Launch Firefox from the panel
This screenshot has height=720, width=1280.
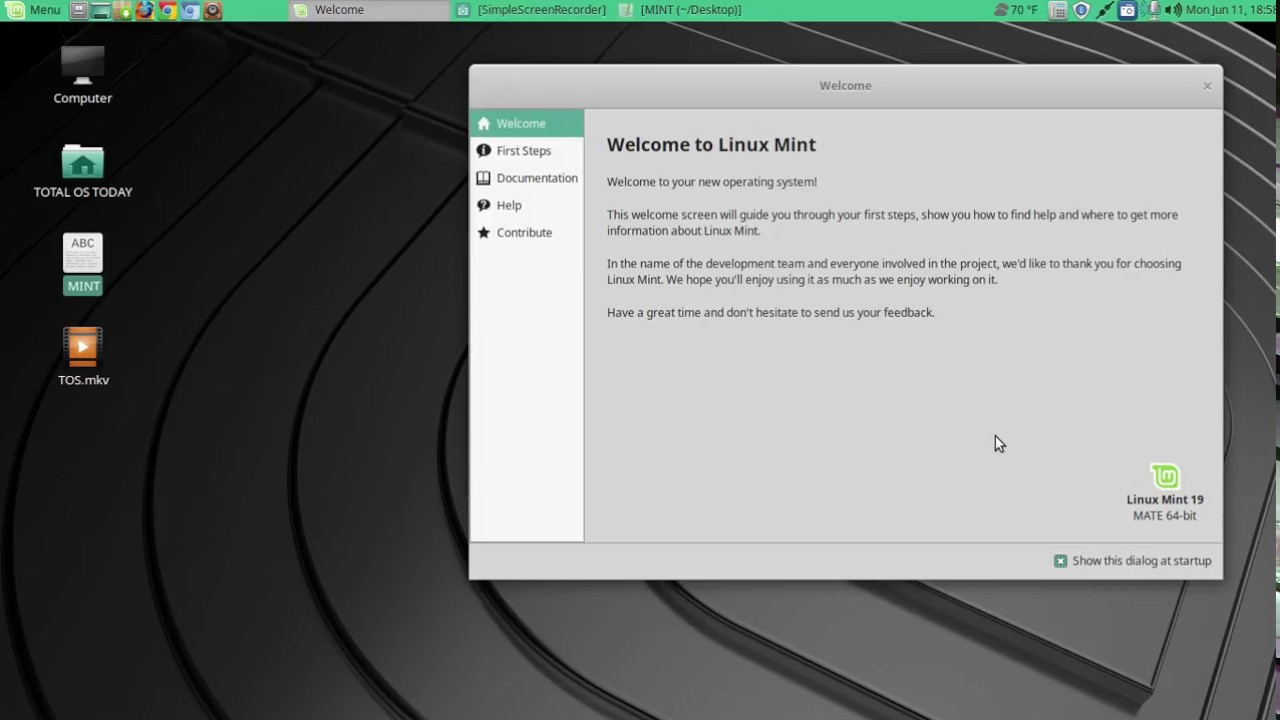pos(145,10)
